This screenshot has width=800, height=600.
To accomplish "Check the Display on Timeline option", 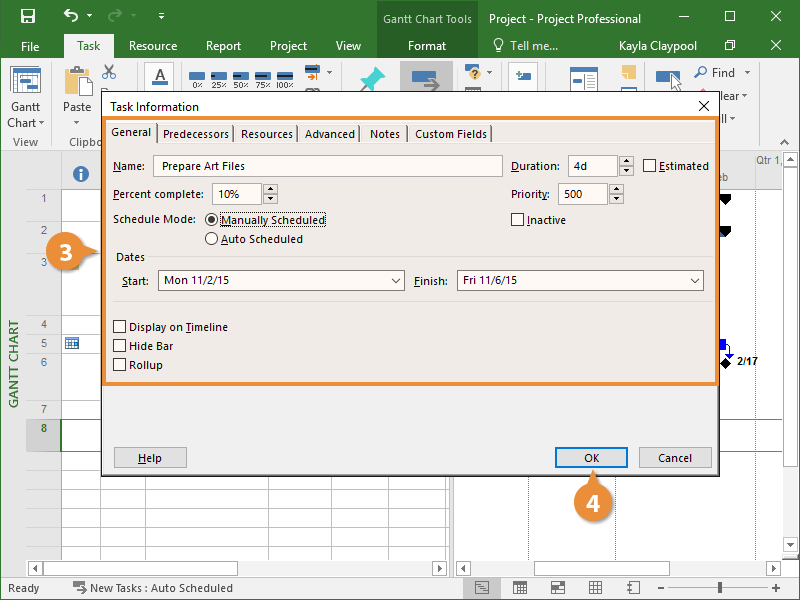I will click(x=120, y=327).
